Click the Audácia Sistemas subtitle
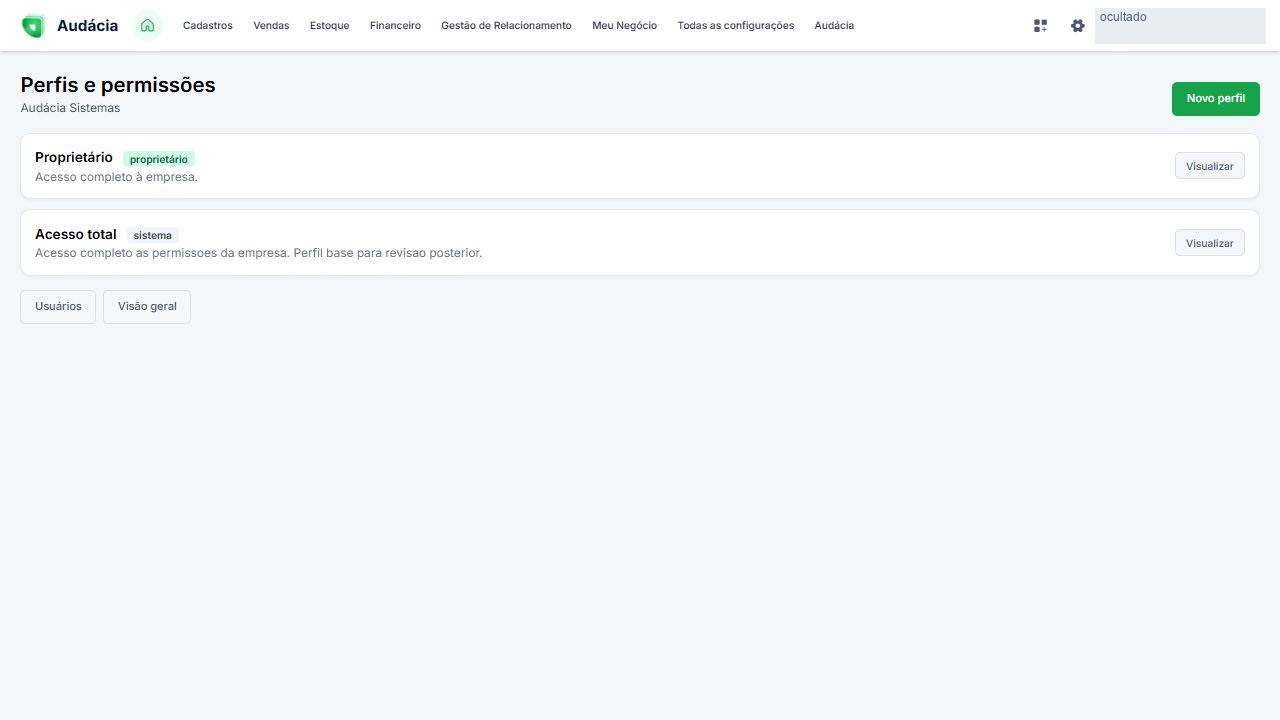The width and height of the screenshot is (1280, 720). point(70,108)
